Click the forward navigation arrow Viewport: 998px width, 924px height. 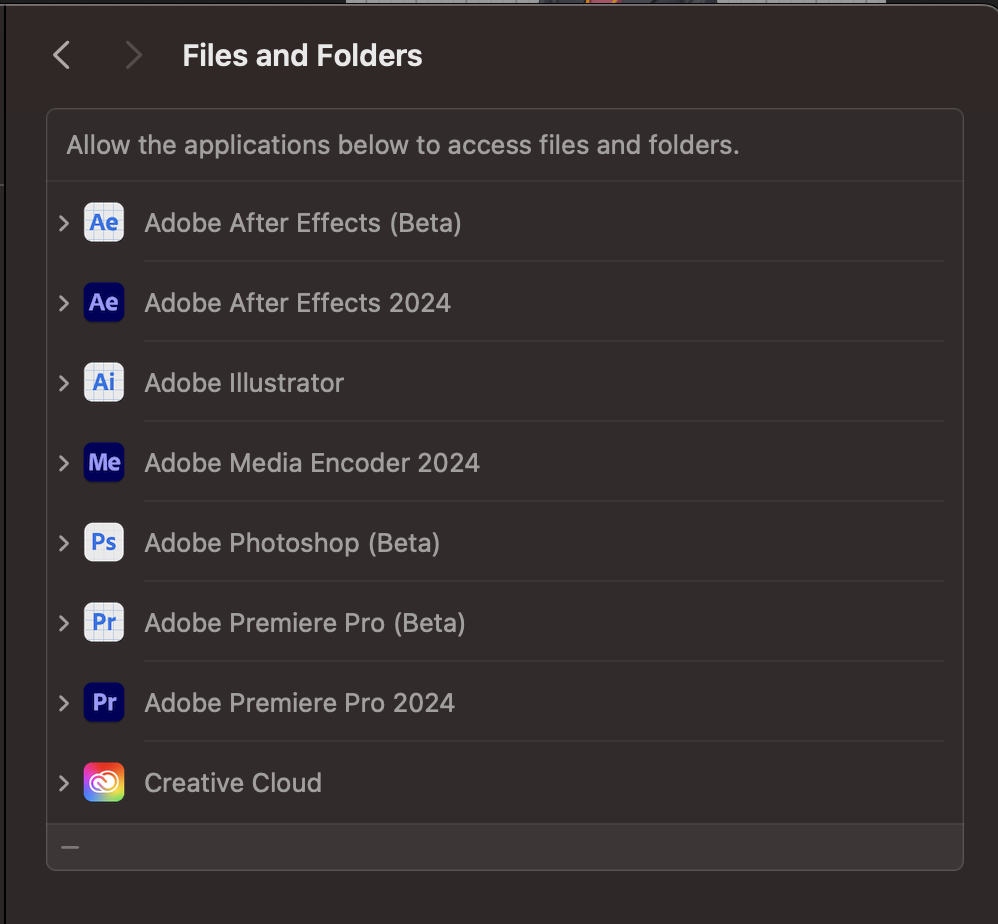coord(134,55)
